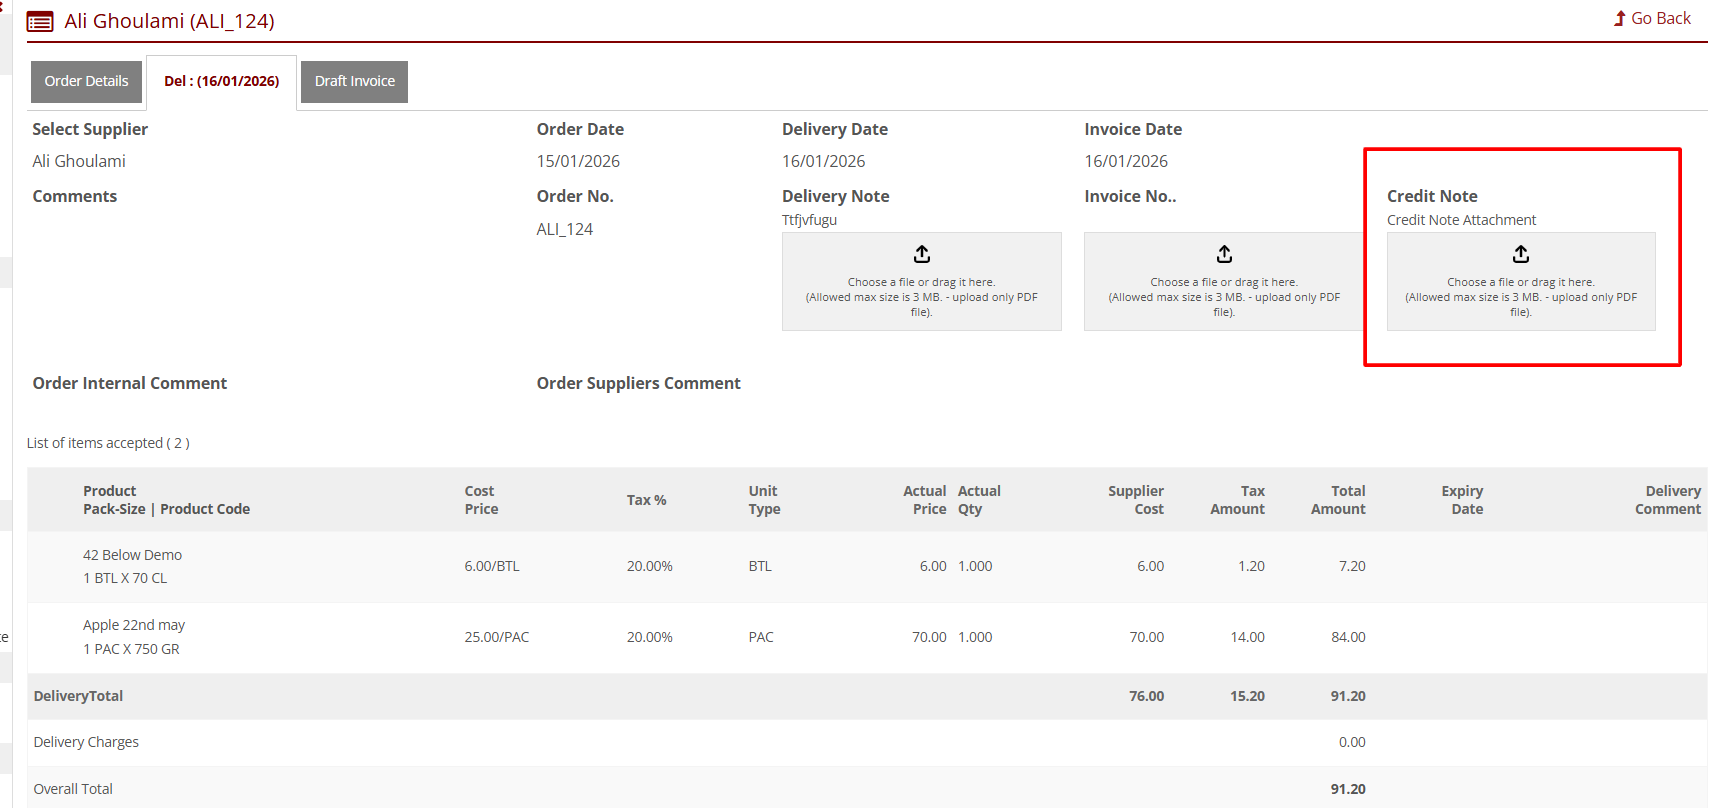Click the upload icon under Delivery Note
1709x808 pixels.
pos(921,254)
